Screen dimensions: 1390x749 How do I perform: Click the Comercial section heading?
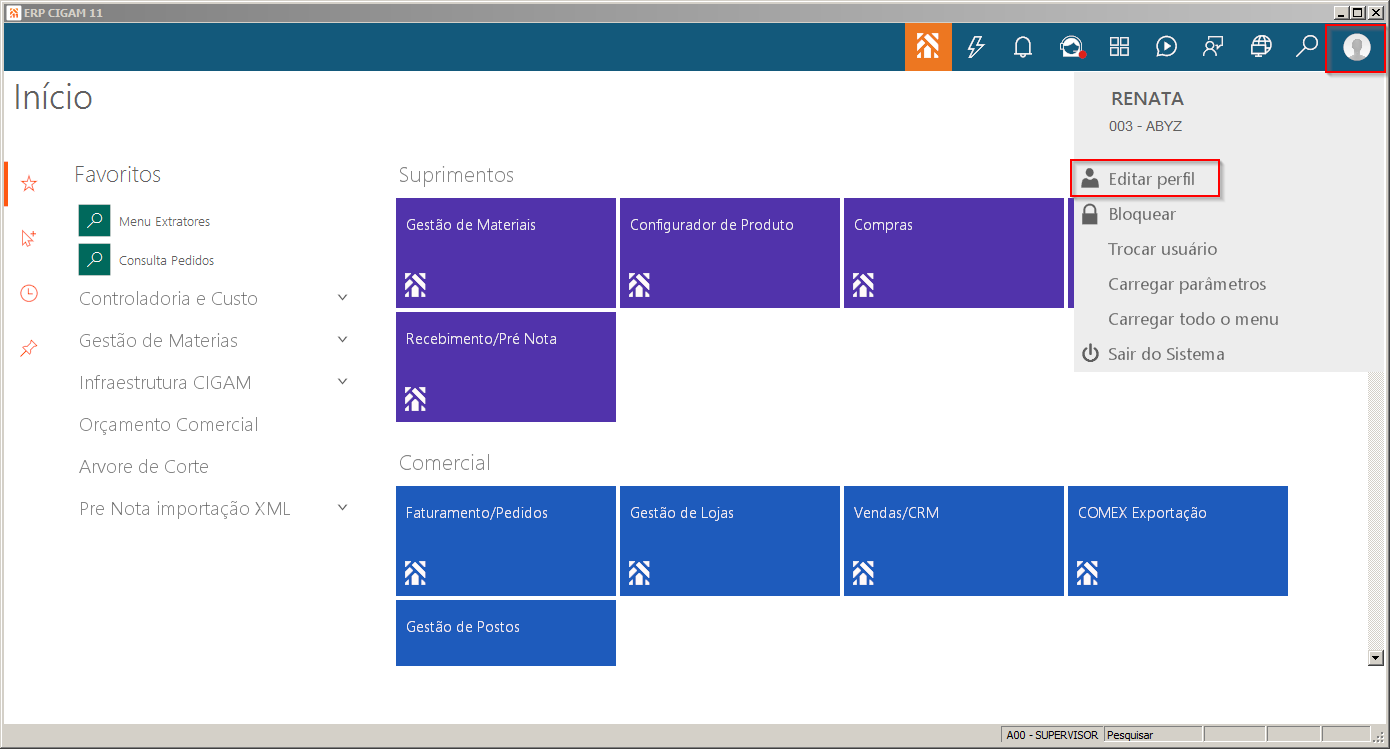445,463
